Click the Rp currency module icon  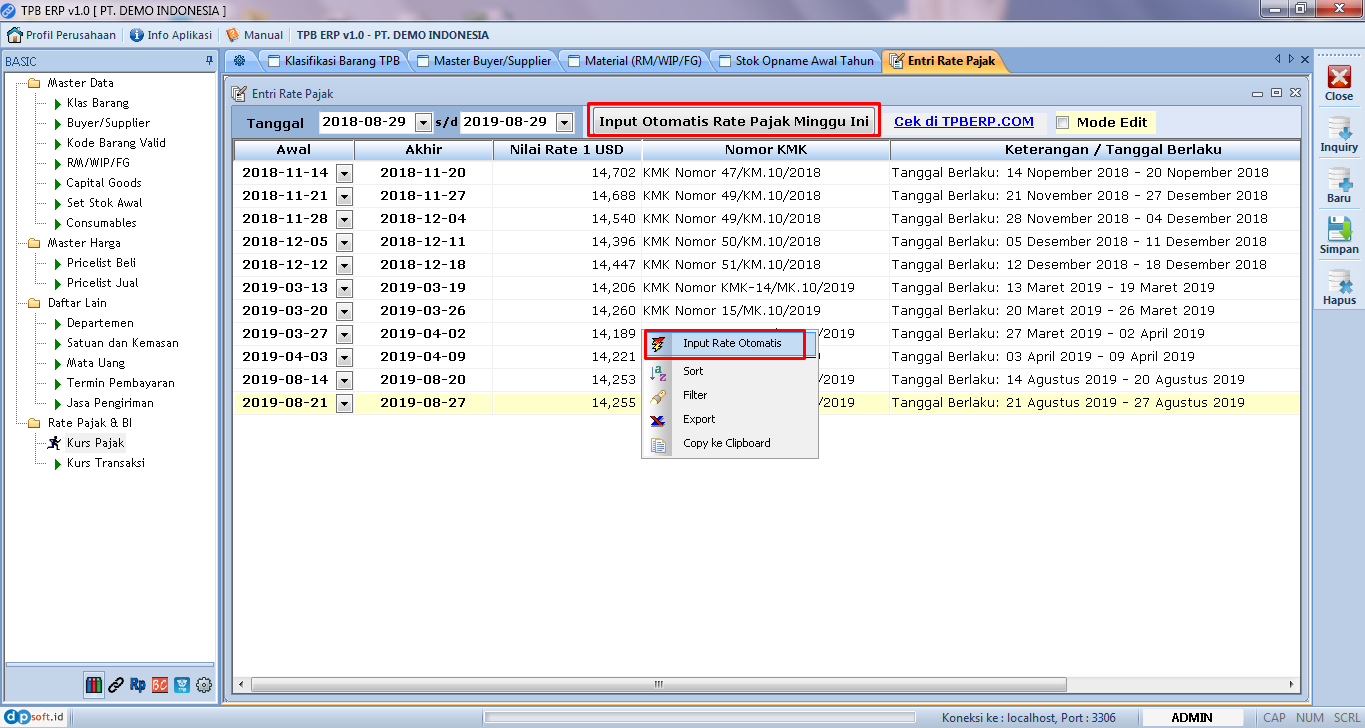coord(137,685)
